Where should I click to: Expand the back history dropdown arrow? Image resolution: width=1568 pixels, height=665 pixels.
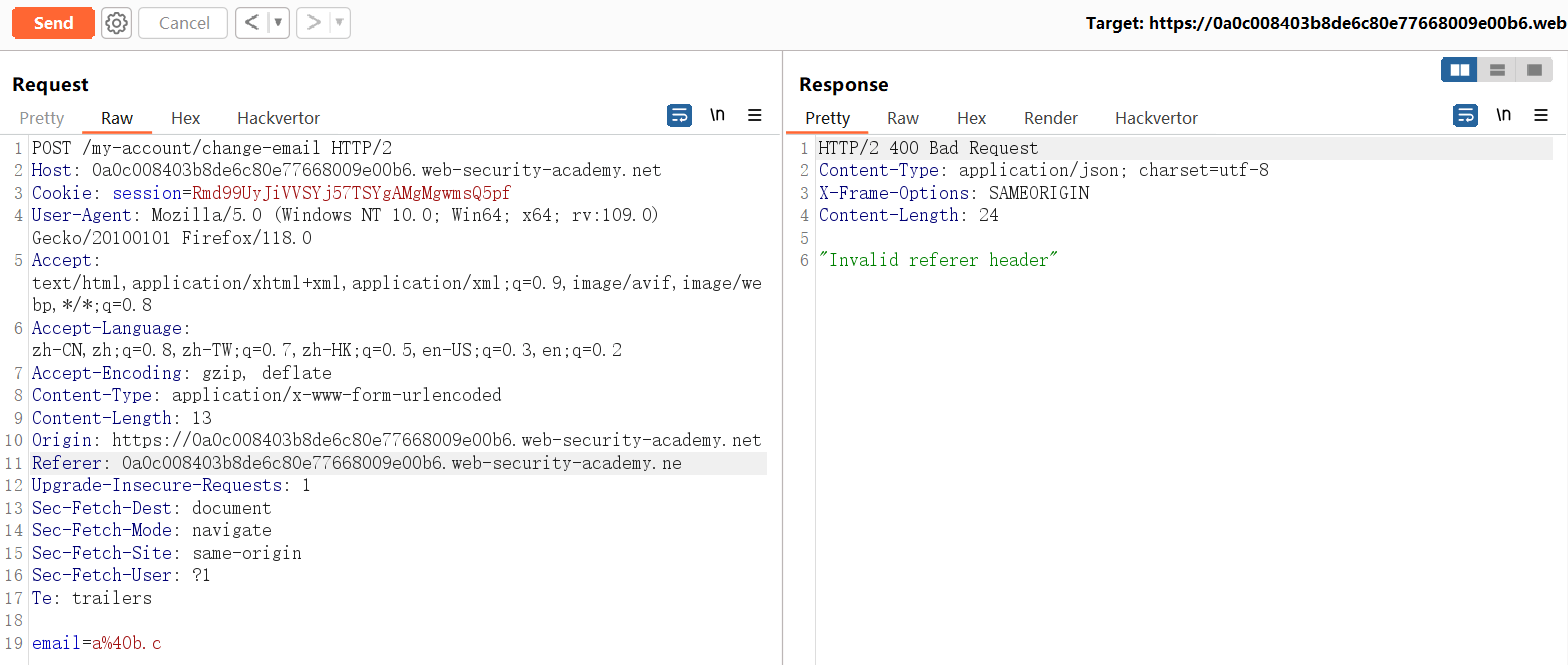point(278,23)
